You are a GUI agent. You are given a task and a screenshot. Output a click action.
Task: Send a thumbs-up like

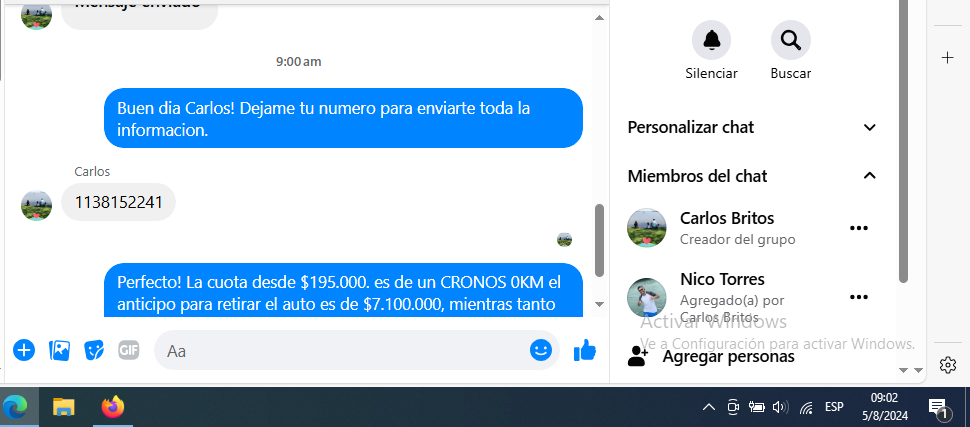585,350
